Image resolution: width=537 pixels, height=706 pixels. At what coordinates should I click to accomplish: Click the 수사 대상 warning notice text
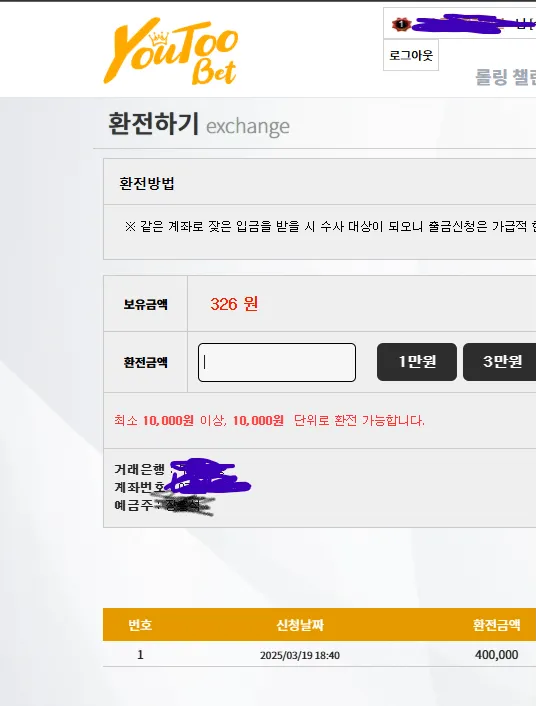[x=330, y=226]
